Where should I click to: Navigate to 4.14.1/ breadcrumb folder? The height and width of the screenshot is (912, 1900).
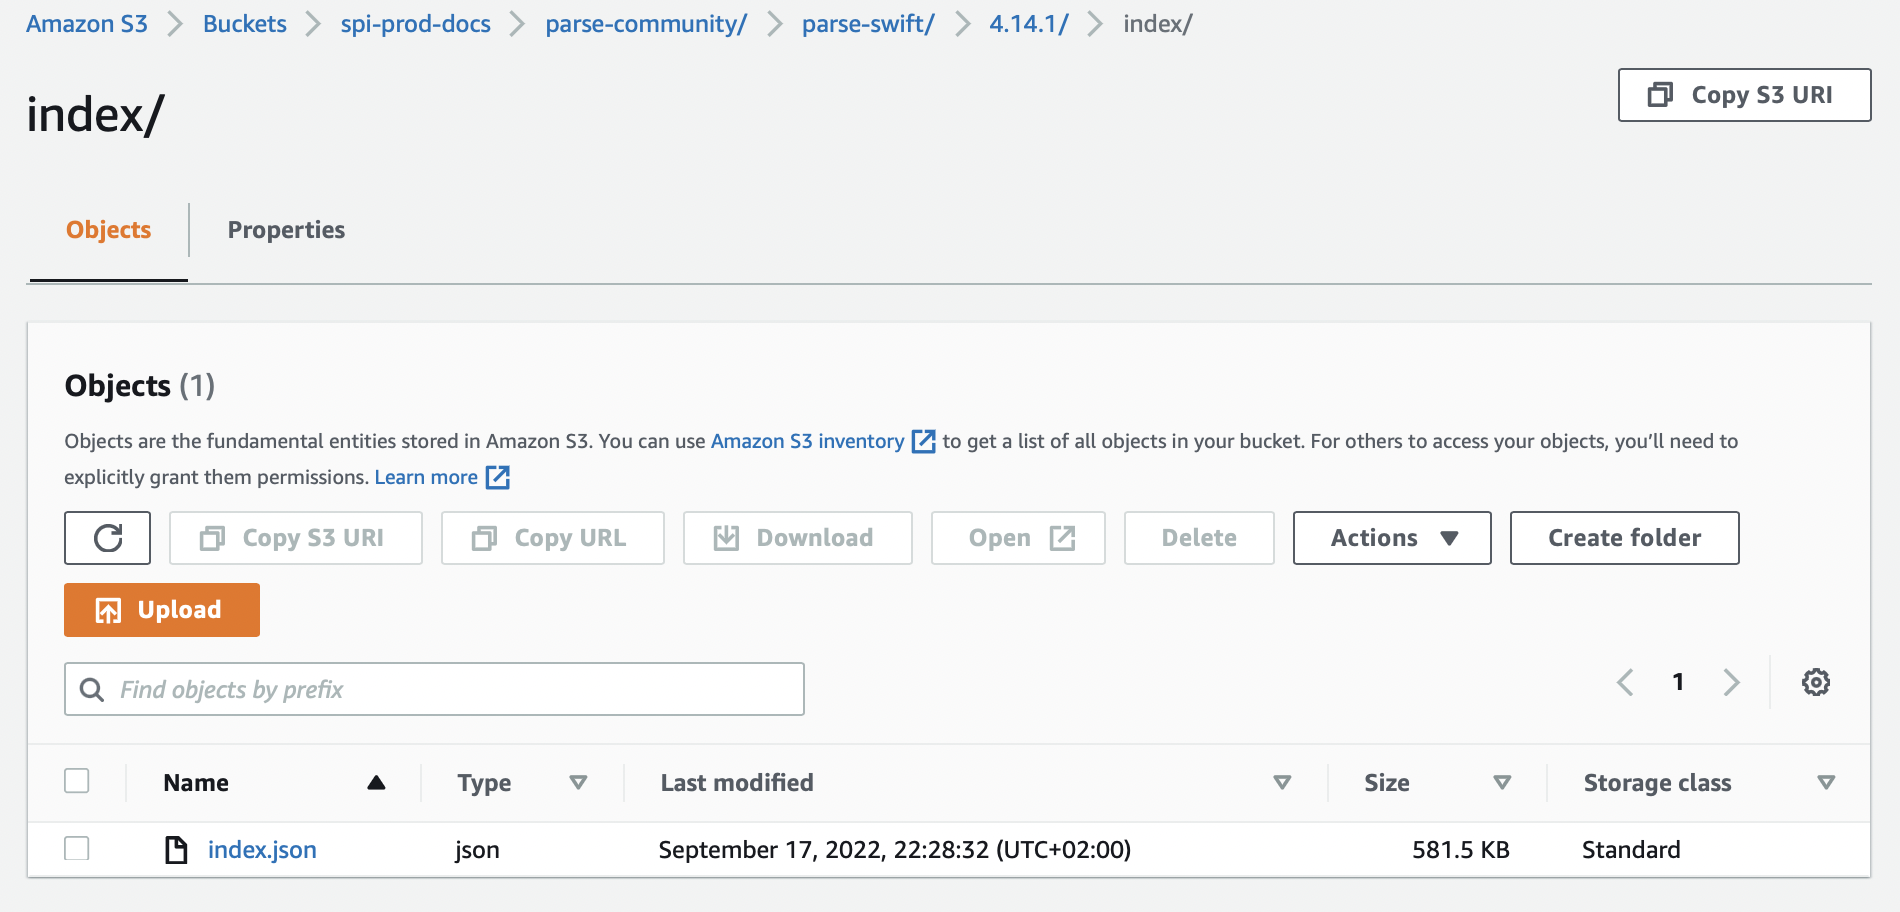tap(1029, 24)
